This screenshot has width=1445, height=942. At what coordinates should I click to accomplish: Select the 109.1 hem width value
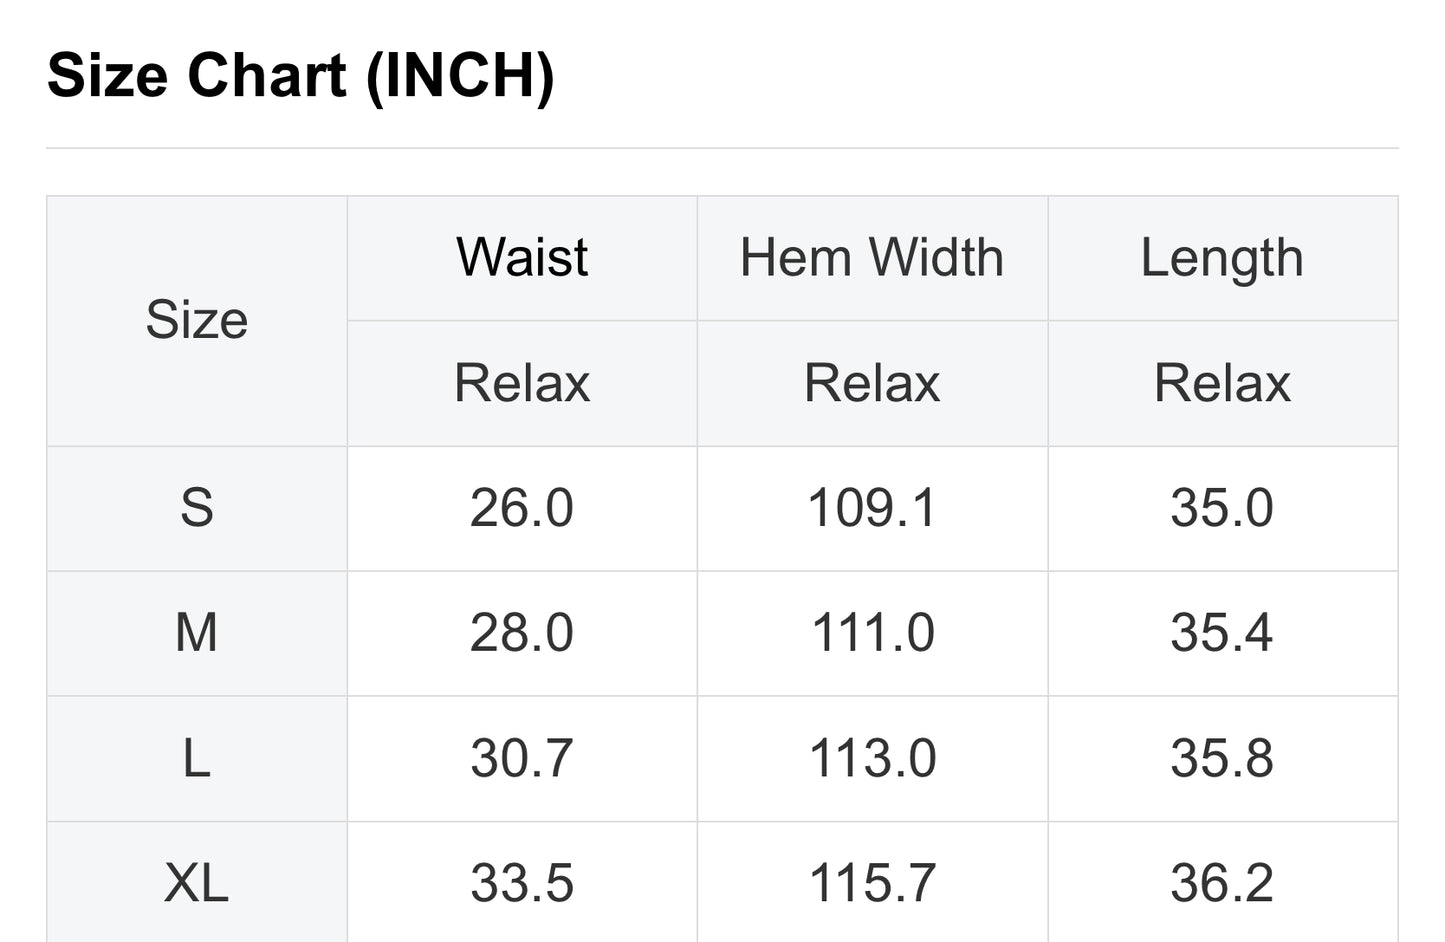(872, 508)
